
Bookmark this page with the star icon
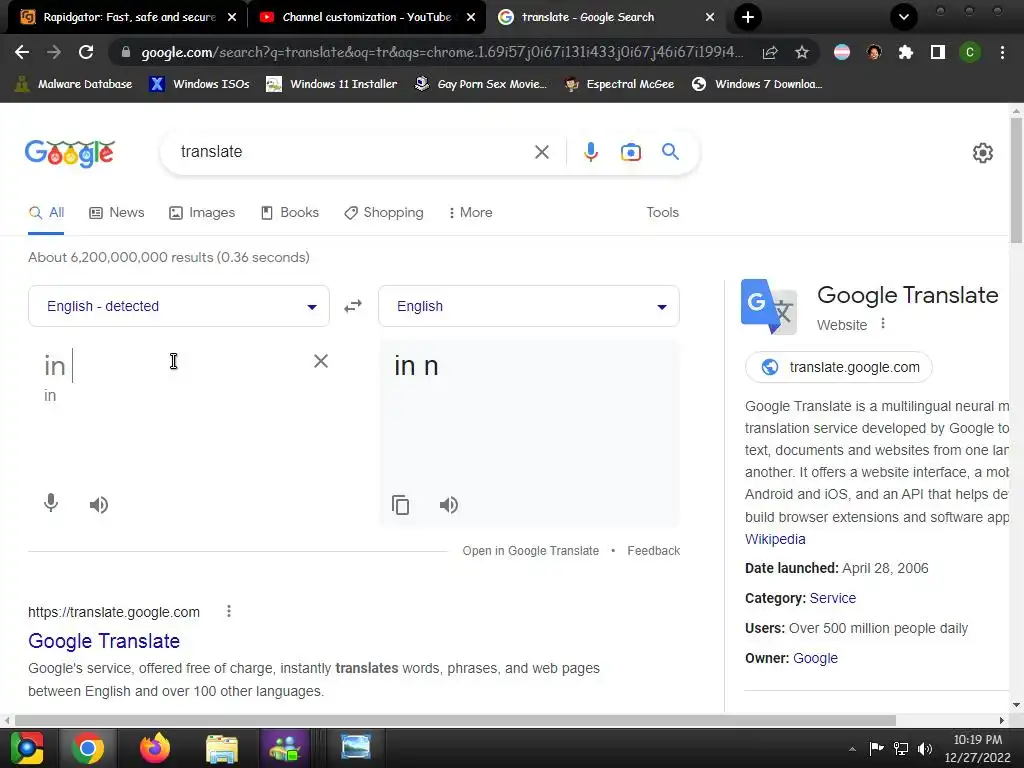802,52
